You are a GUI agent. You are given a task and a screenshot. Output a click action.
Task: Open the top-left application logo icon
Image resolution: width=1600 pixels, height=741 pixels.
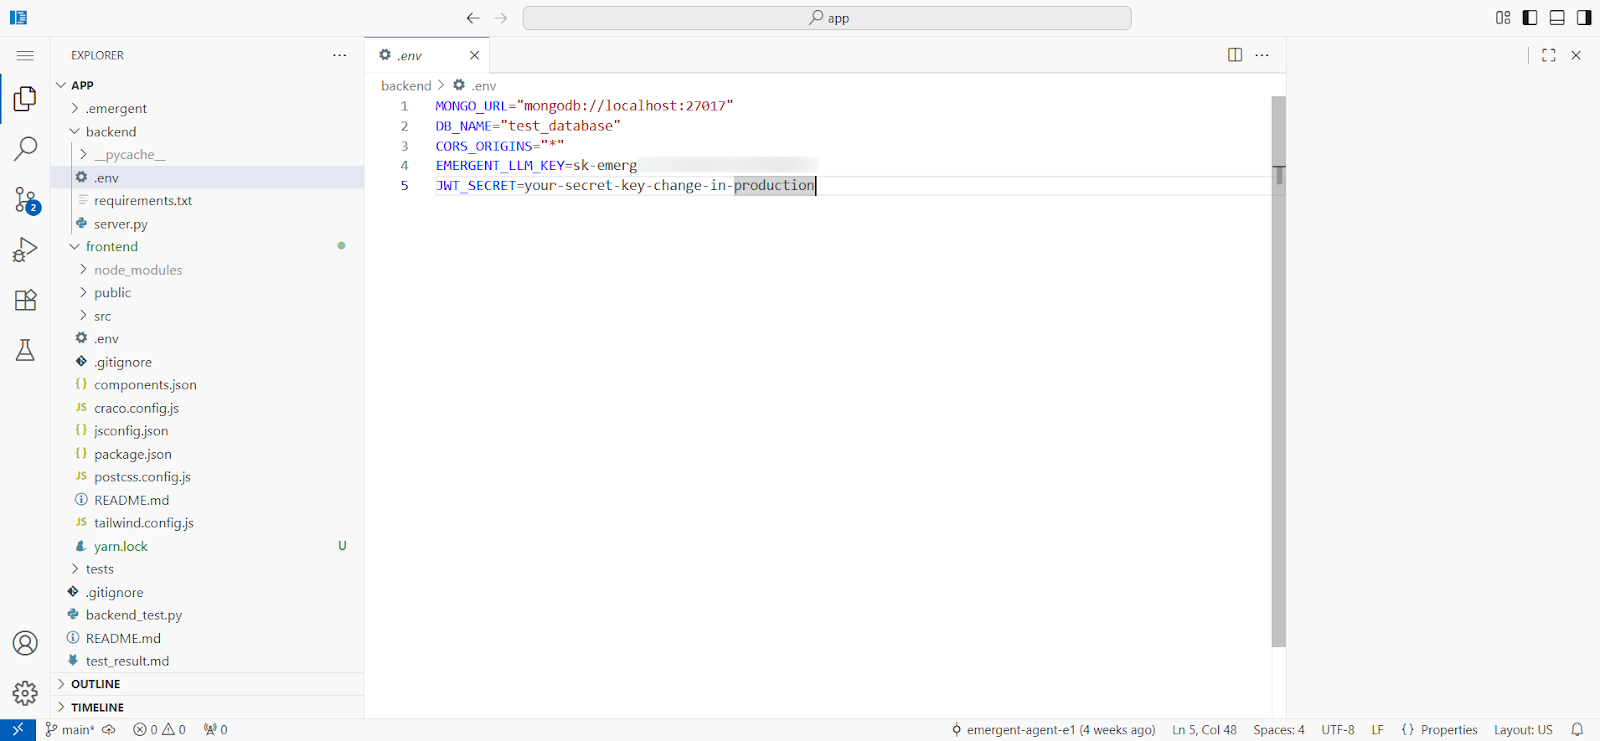[x=18, y=18]
